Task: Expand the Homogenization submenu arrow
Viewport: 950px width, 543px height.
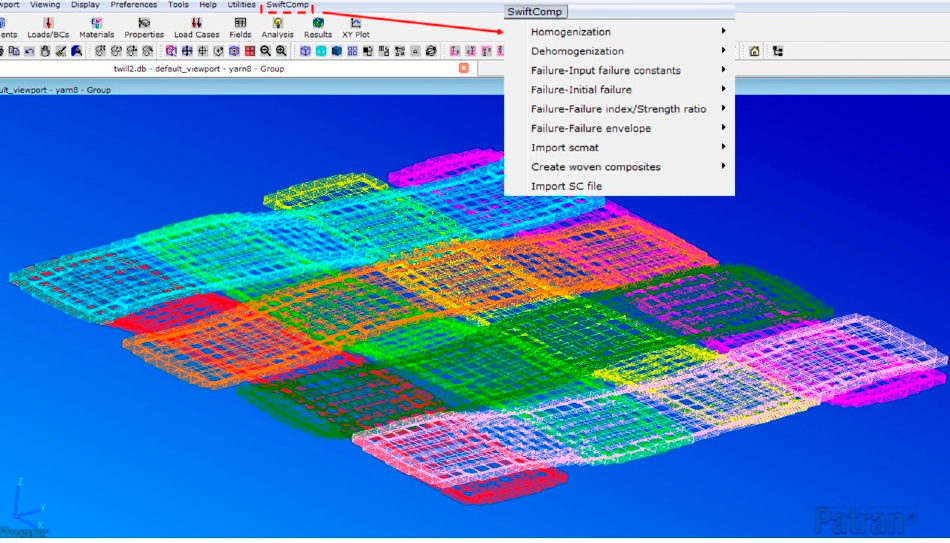Action: point(723,31)
